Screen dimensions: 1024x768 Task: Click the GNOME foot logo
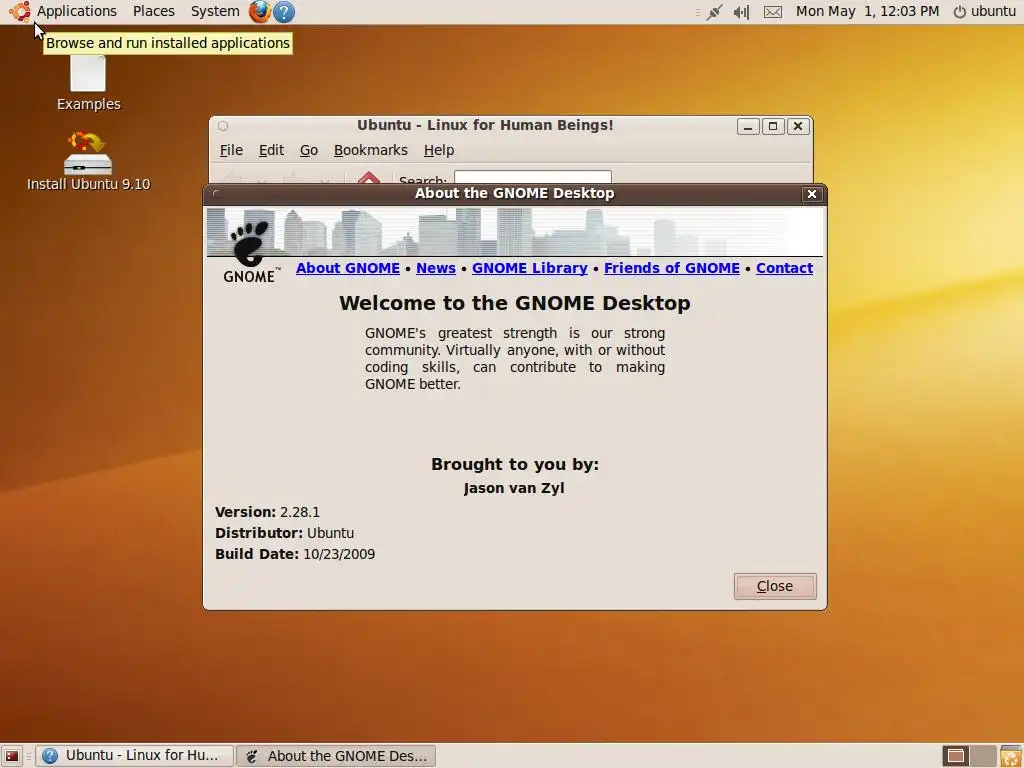[x=251, y=252]
